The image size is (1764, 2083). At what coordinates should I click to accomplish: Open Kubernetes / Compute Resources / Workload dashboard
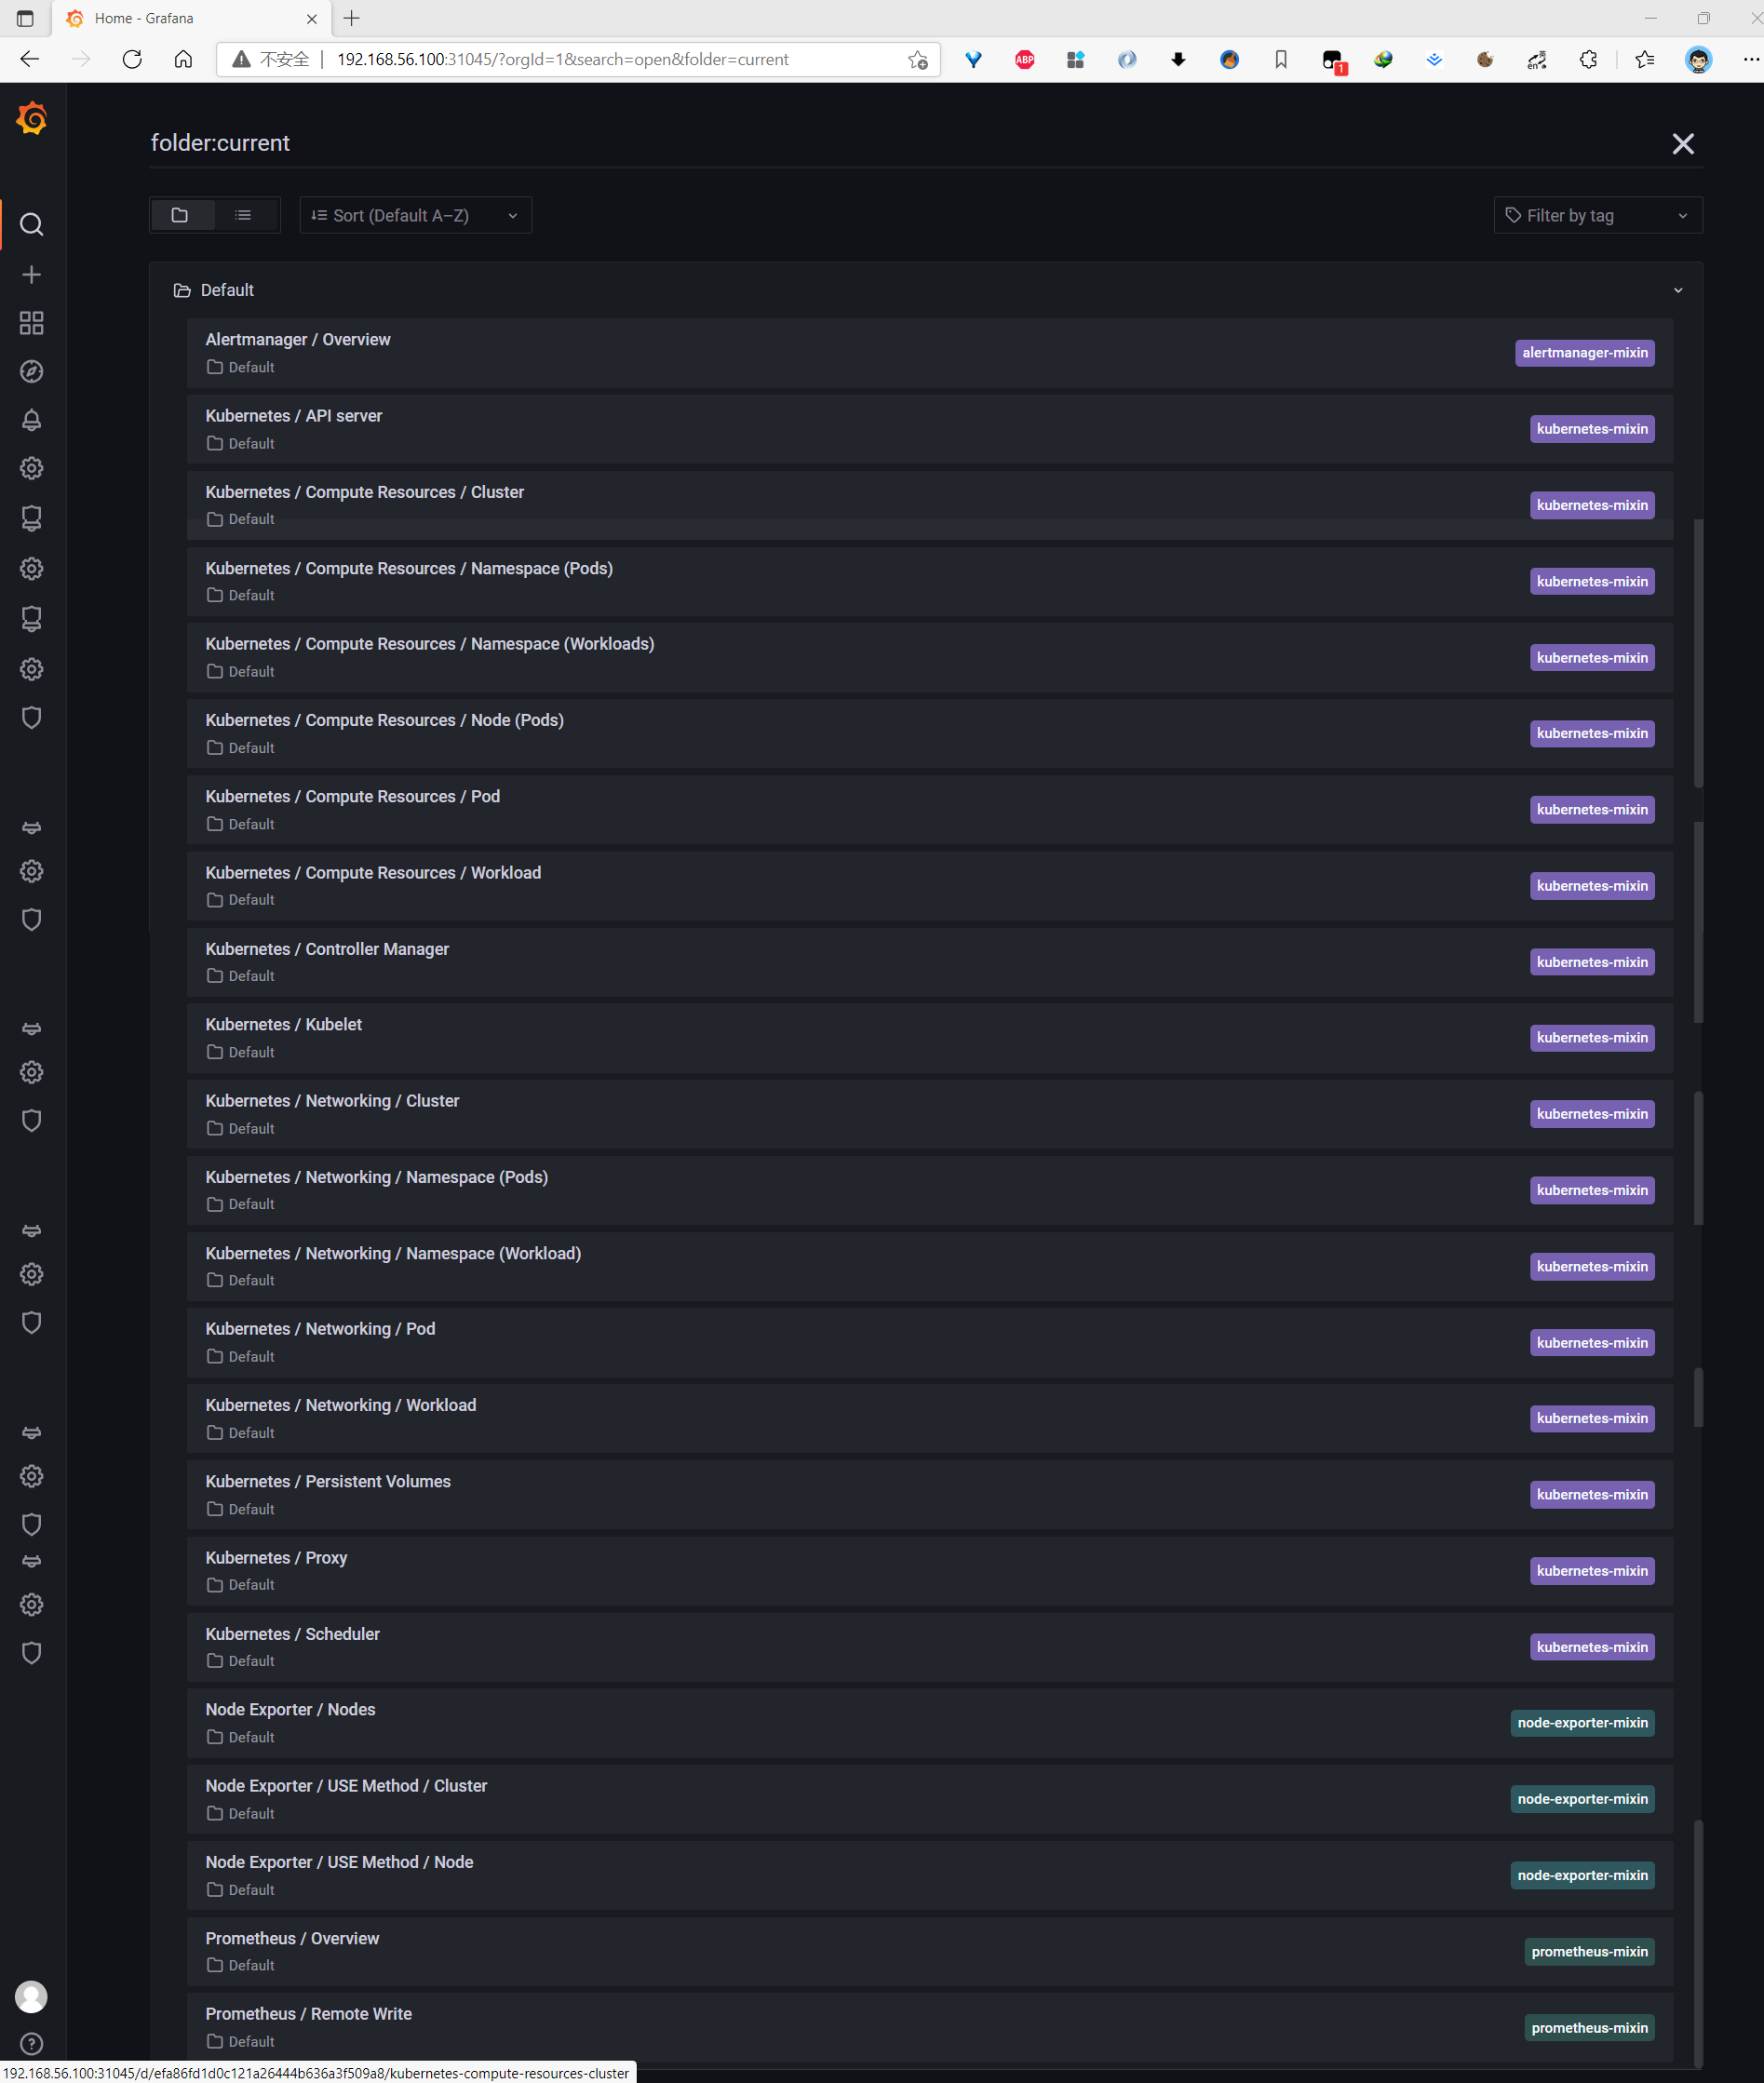(x=929, y=886)
